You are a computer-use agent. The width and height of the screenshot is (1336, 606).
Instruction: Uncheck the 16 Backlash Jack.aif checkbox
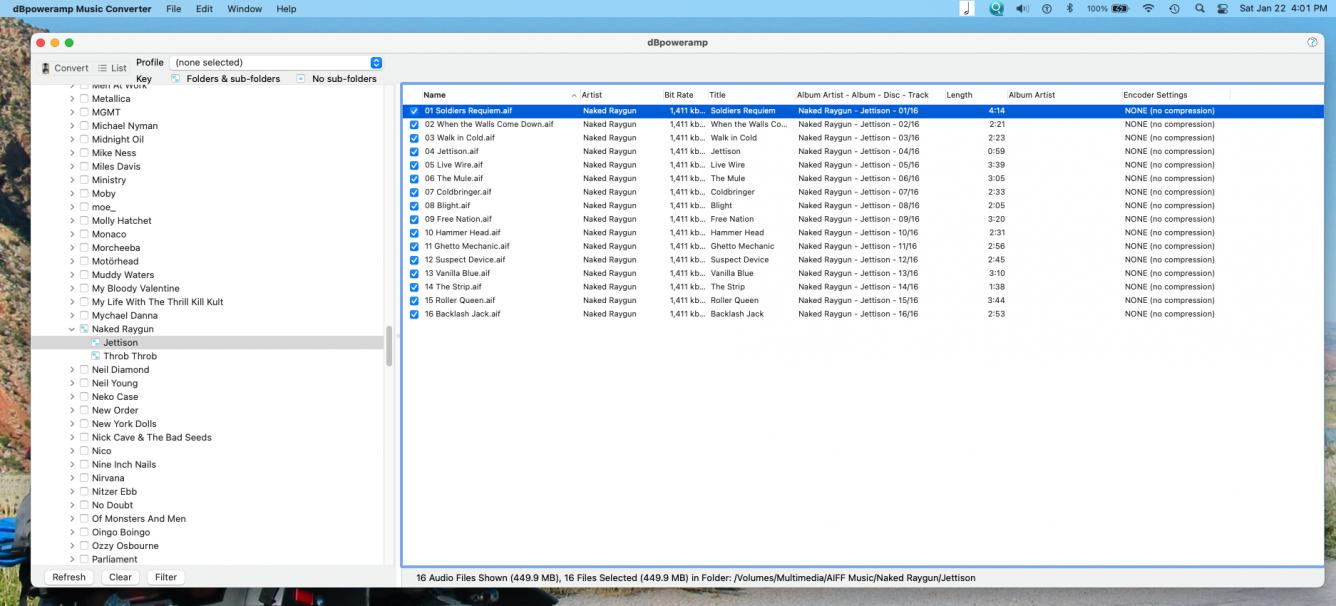[414, 314]
